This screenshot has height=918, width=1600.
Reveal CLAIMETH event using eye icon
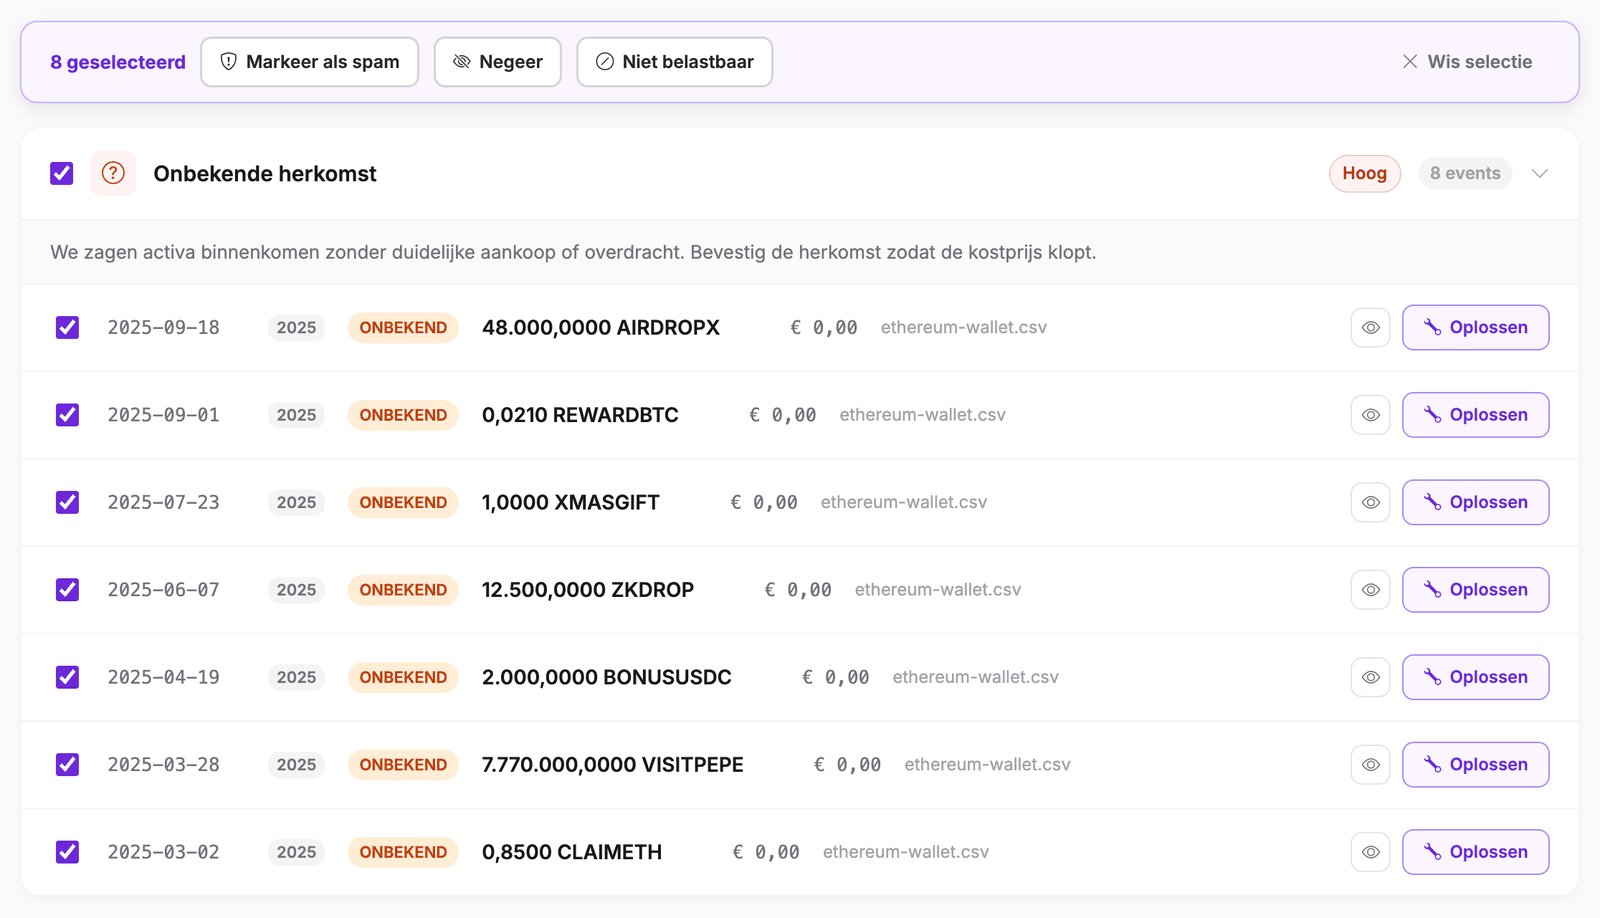click(x=1370, y=852)
